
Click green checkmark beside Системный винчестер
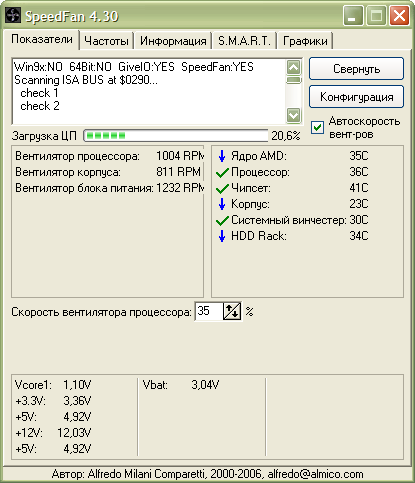tap(222, 220)
